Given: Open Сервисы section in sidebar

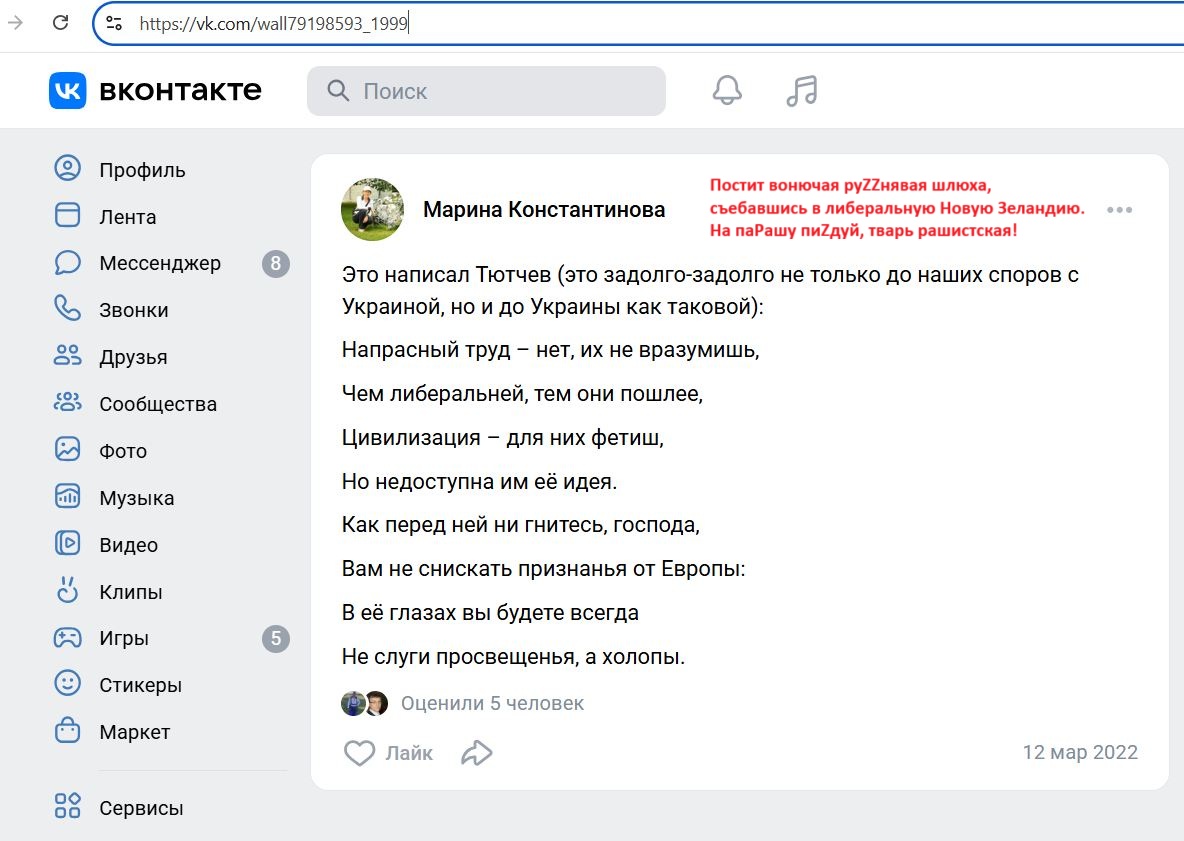Looking at the screenshot, I should [141, 808].
